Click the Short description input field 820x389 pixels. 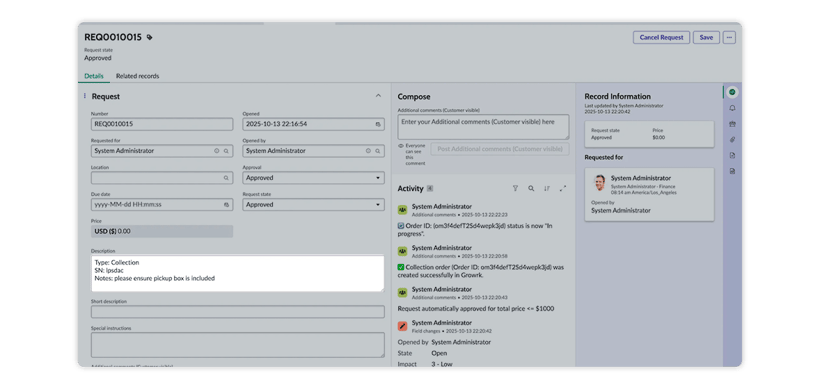[237, 312]
